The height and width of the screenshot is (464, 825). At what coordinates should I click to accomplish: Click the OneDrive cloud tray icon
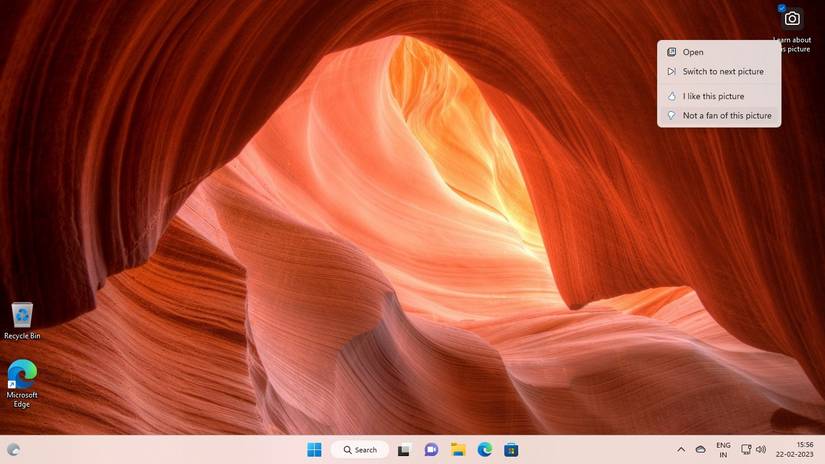pyautogui.click(x=700, y=450)
